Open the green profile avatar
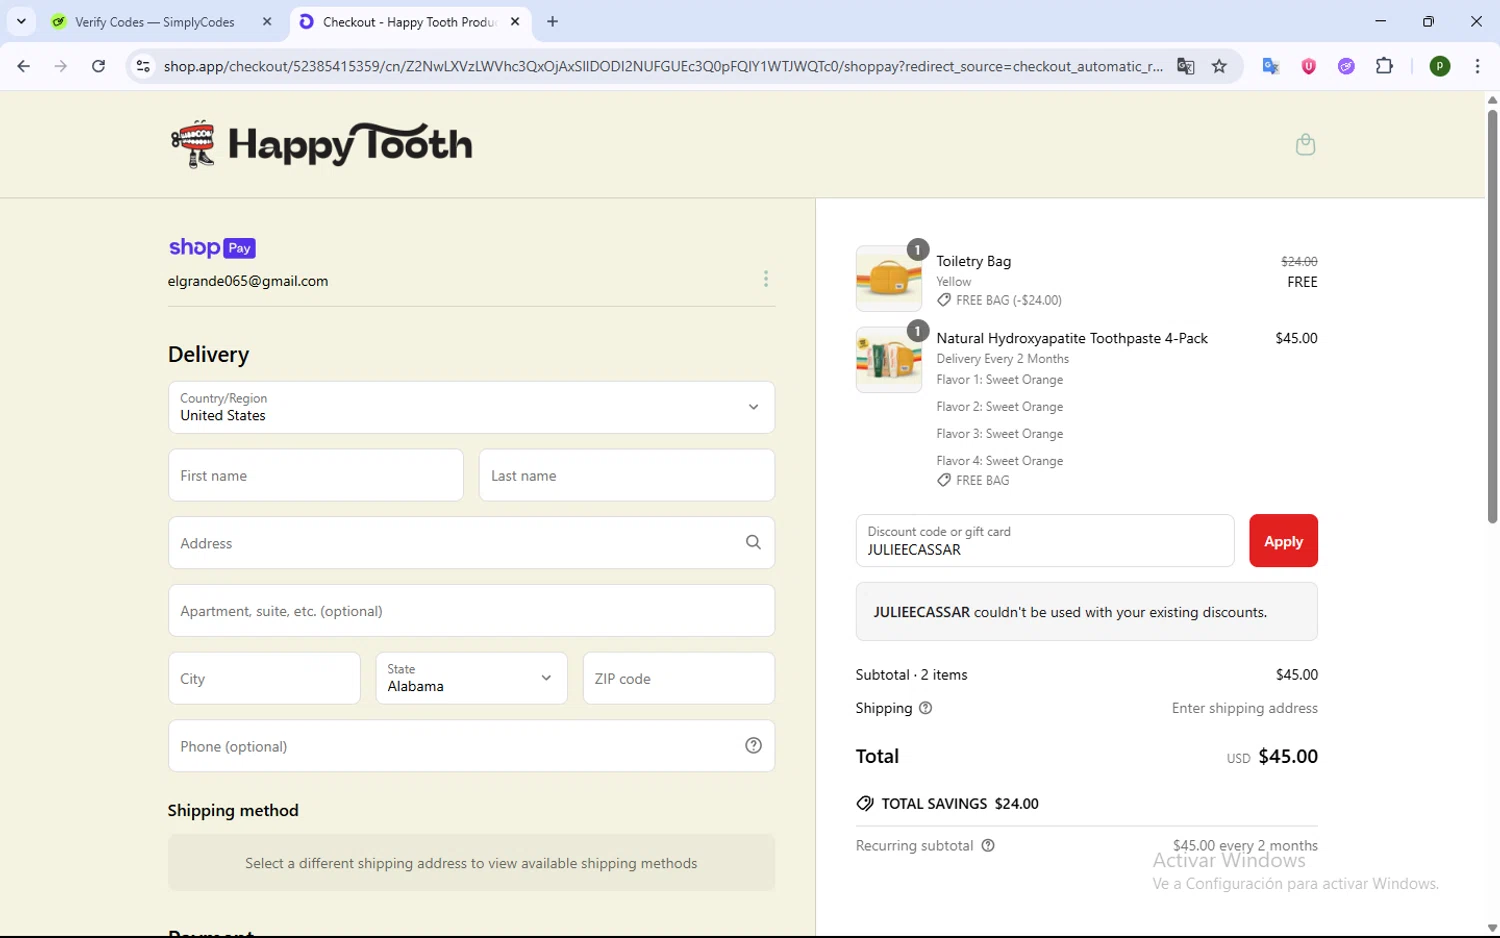 click(1440, 66)
